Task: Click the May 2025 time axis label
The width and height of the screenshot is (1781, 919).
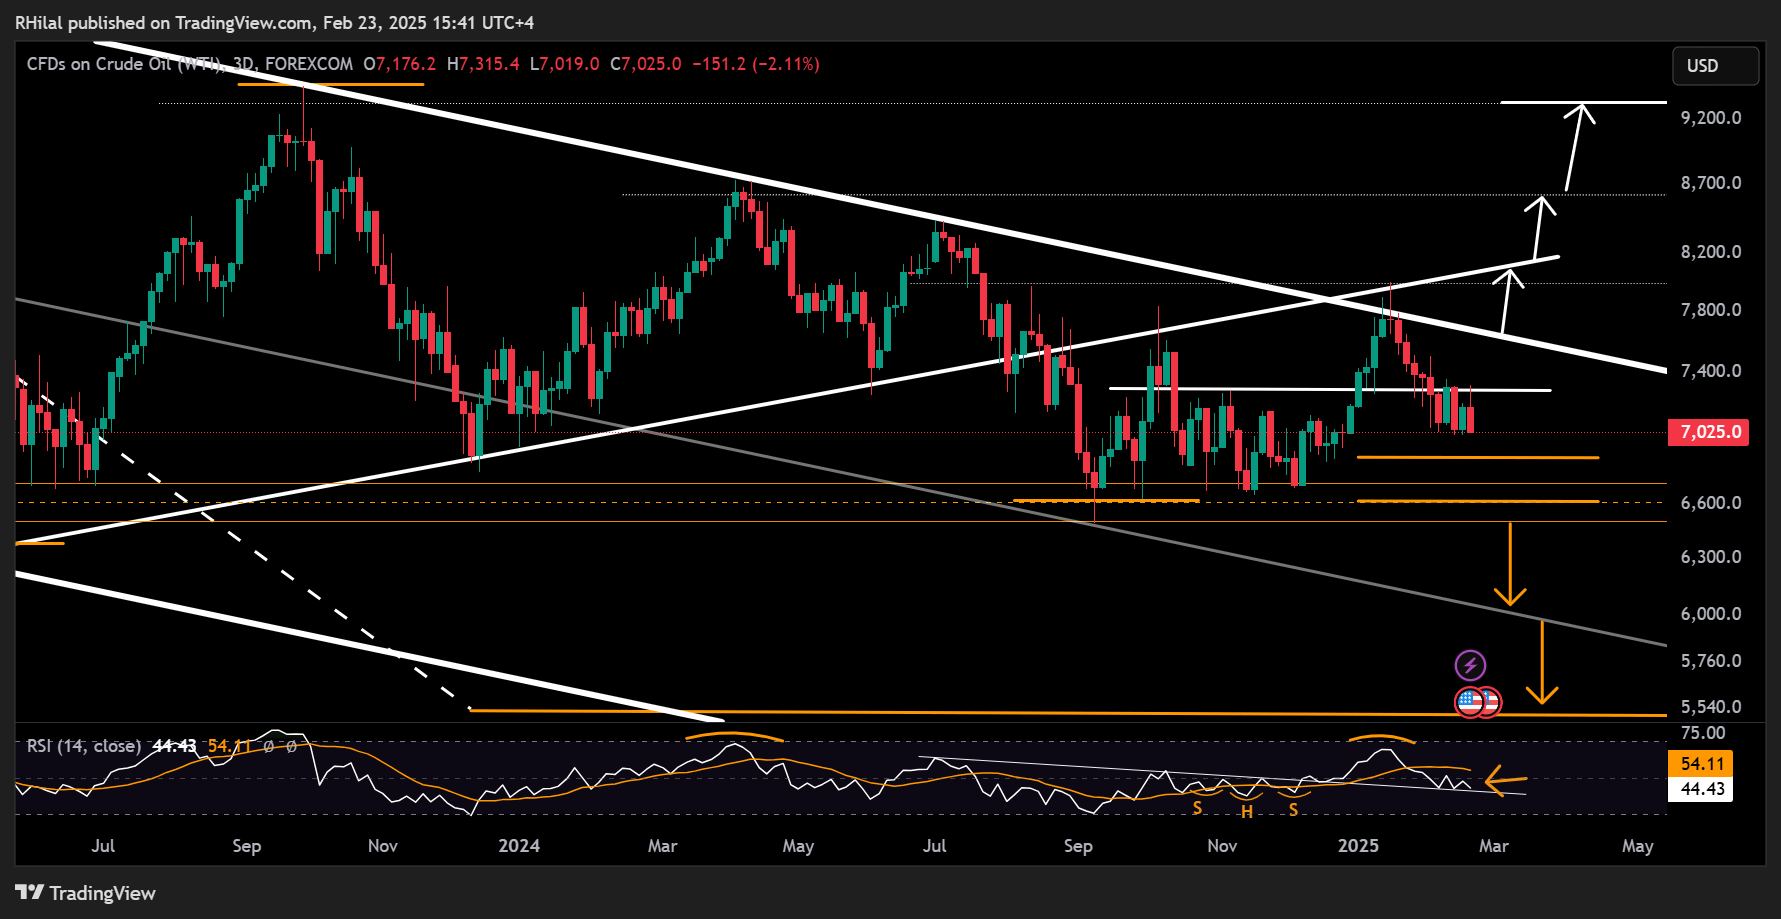Action: coord(1637,846)
